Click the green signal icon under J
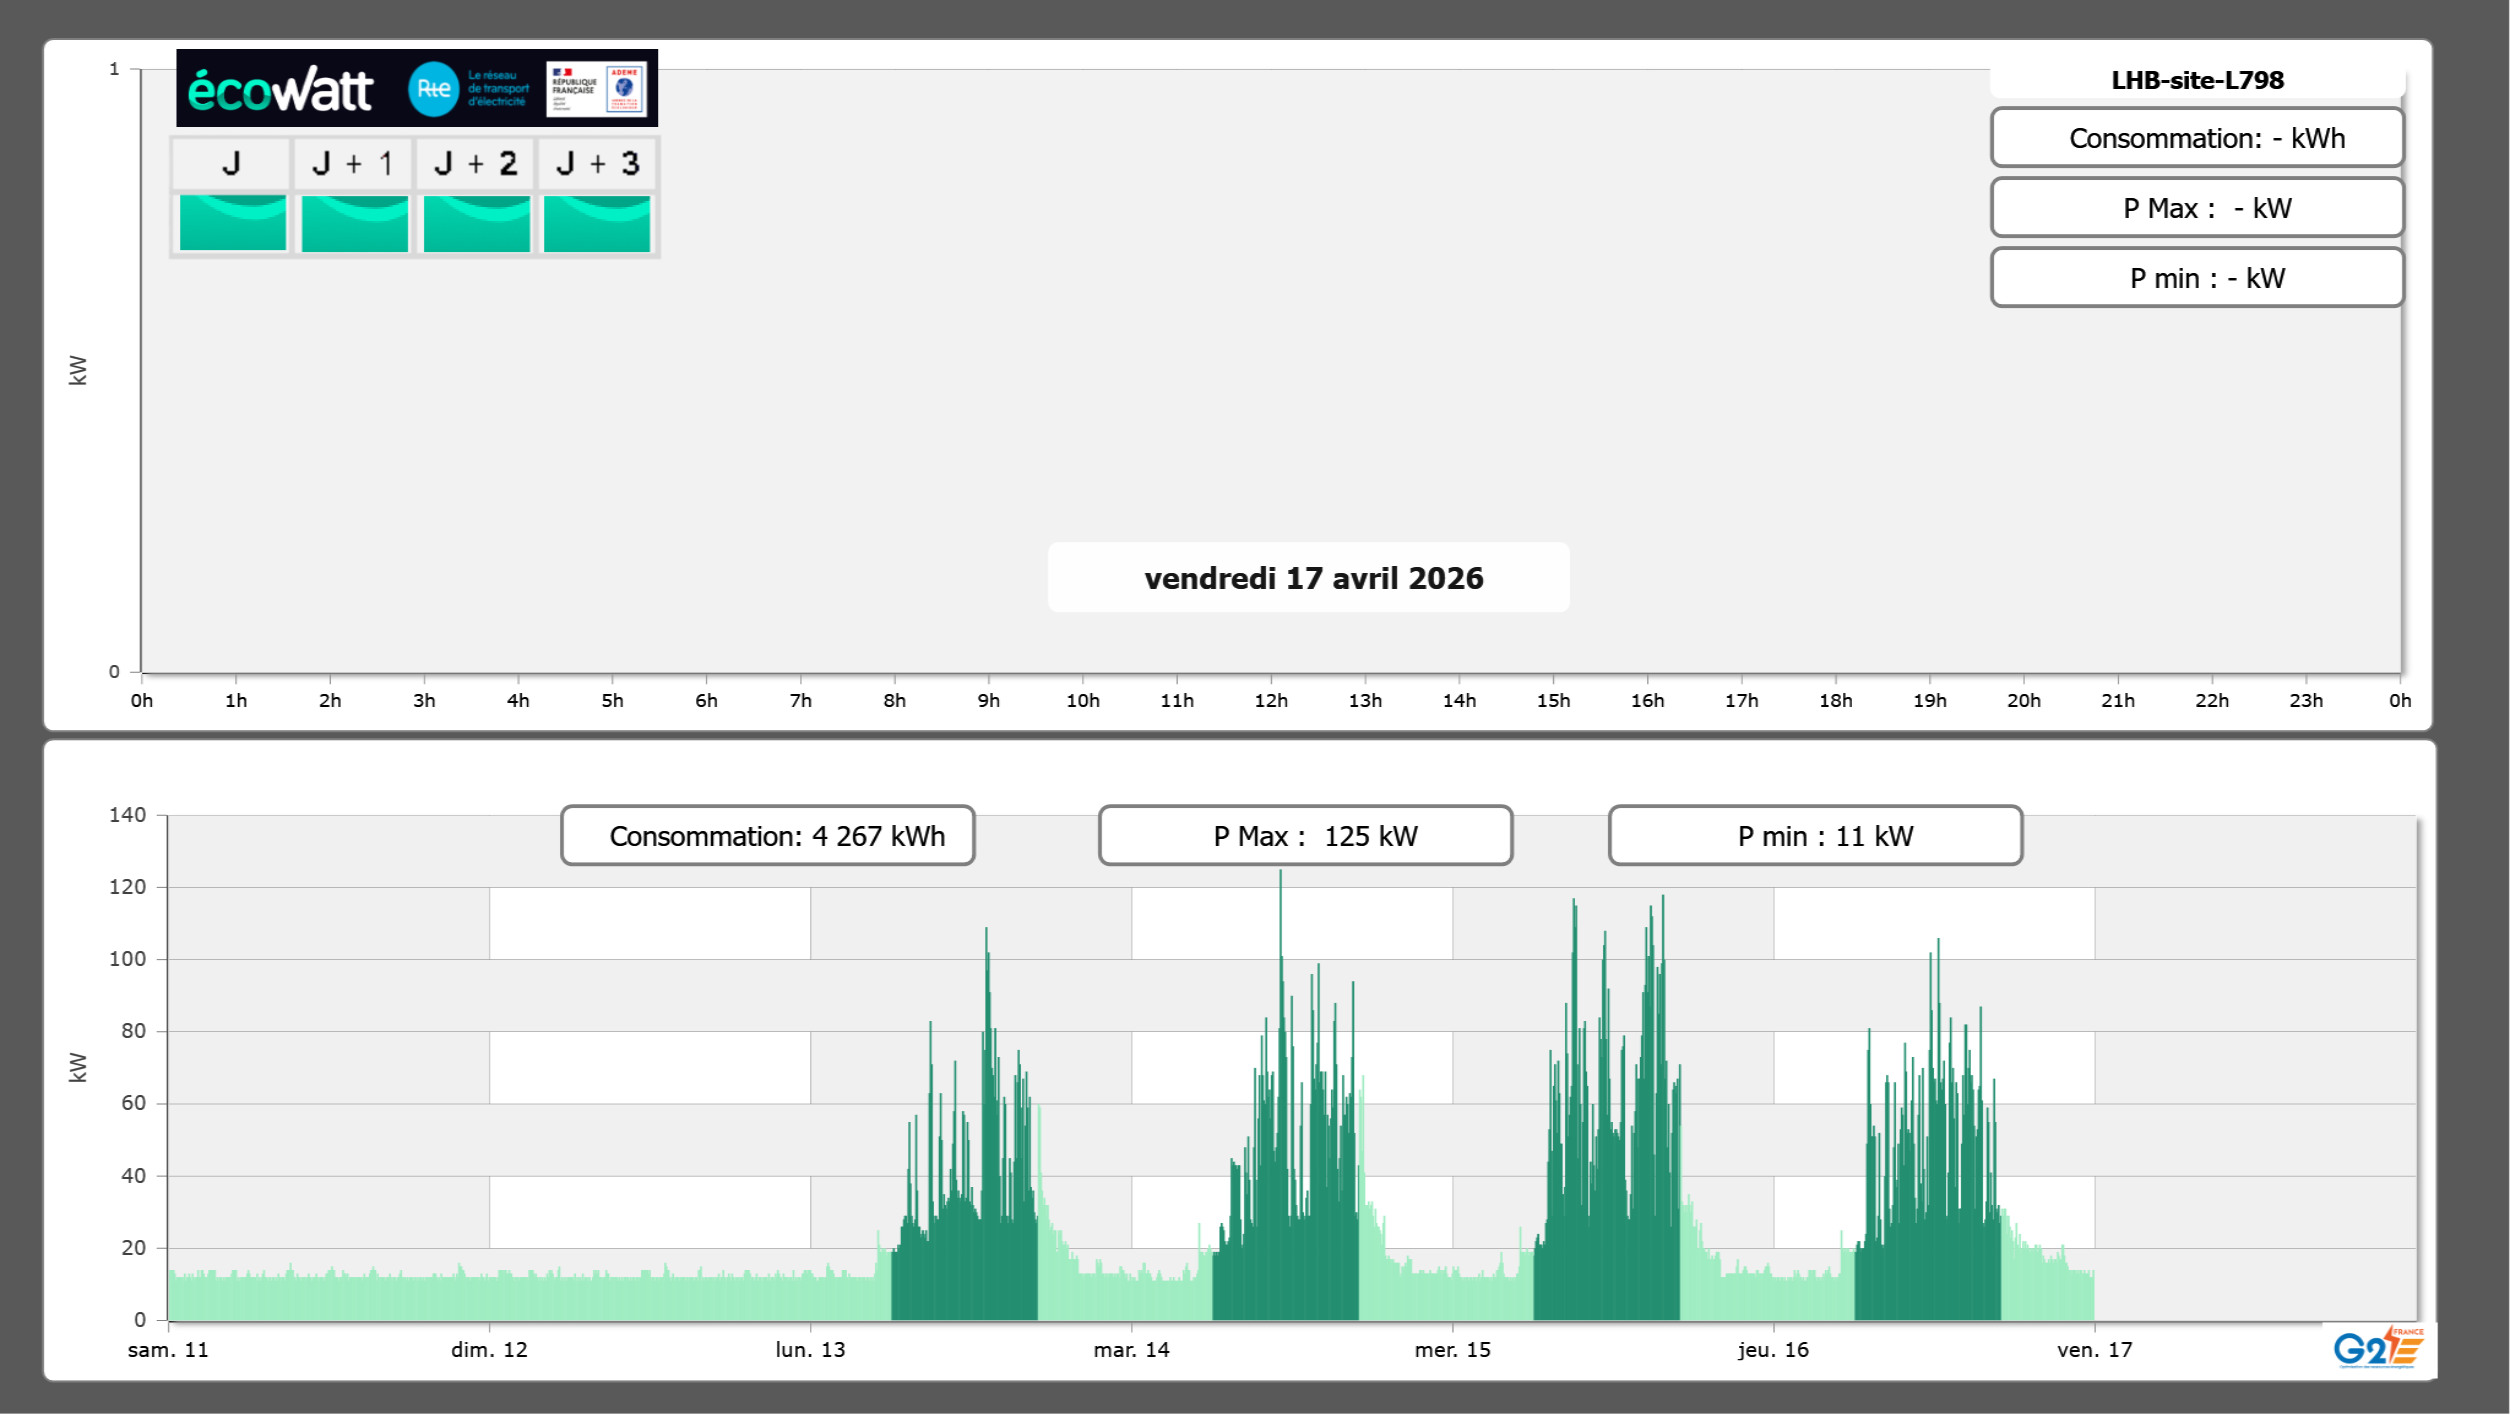Image resolution: width=2511 pixels, height=1415 pixels. [233, 223]
